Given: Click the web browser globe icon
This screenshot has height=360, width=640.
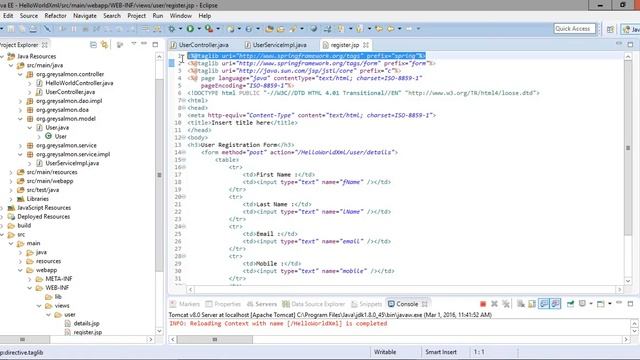Looking at the screenshot, I should point(313,29).
